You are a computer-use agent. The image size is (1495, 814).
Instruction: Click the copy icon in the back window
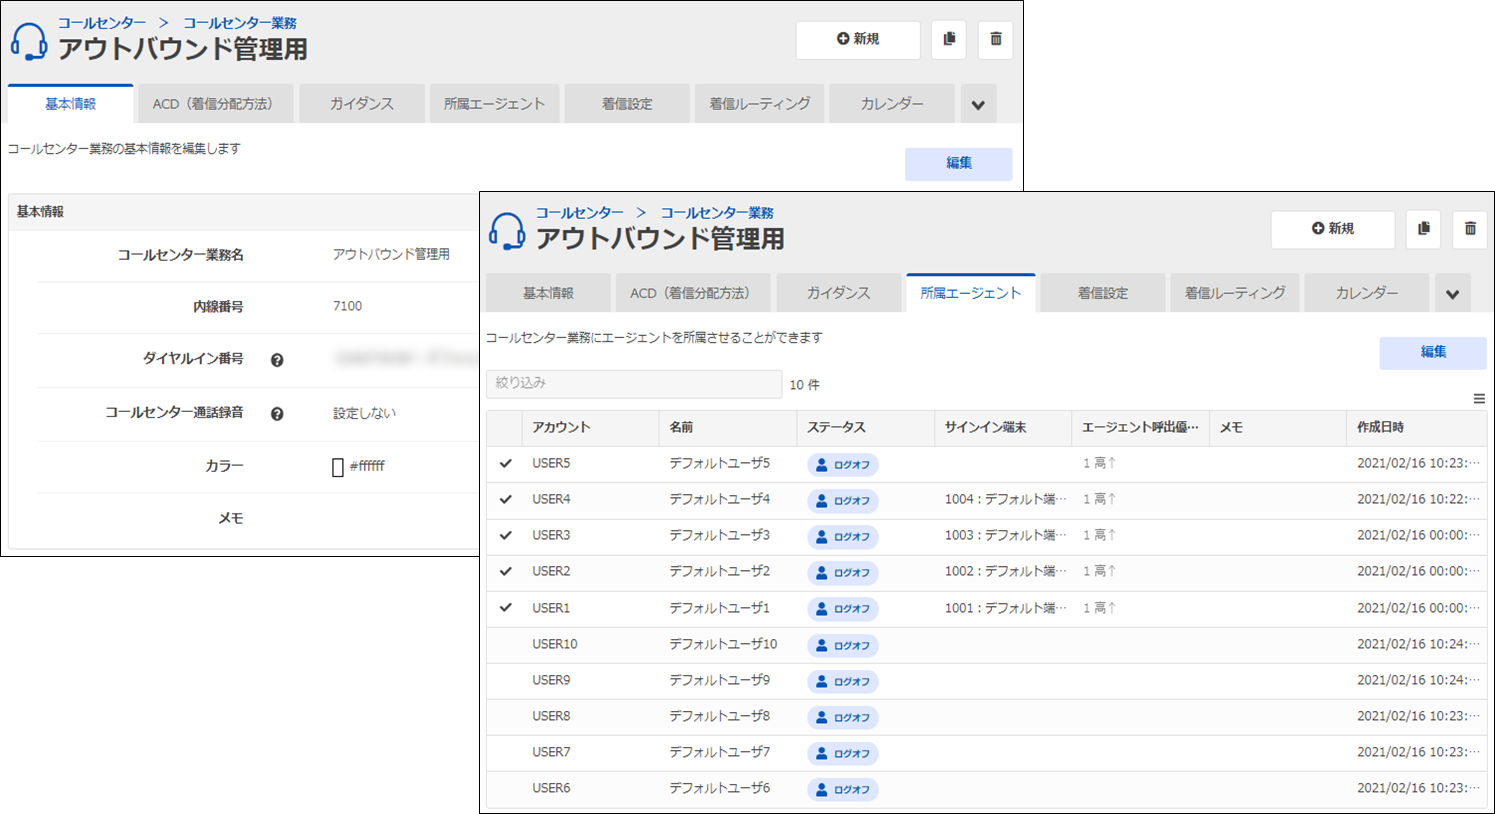[x=949, y=39]
